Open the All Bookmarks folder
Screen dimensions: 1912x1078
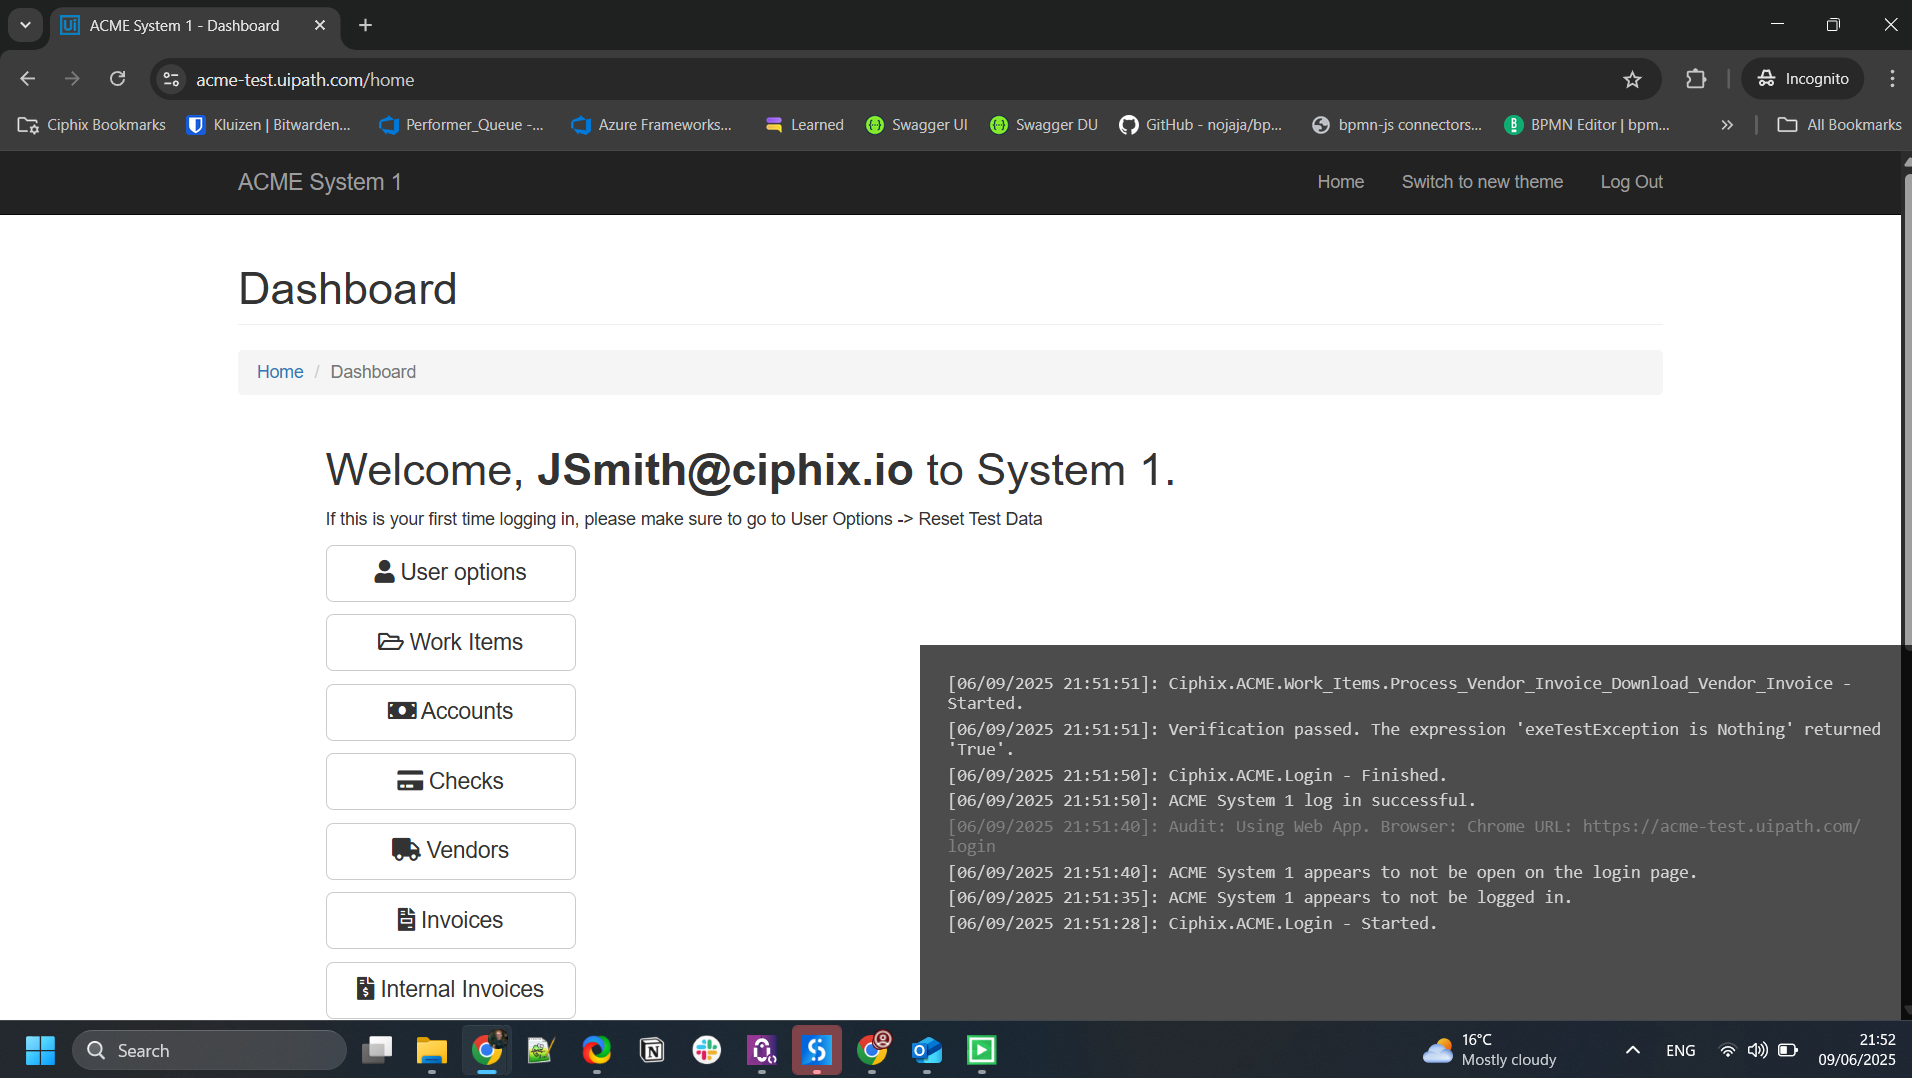[x=1839, y=125]
